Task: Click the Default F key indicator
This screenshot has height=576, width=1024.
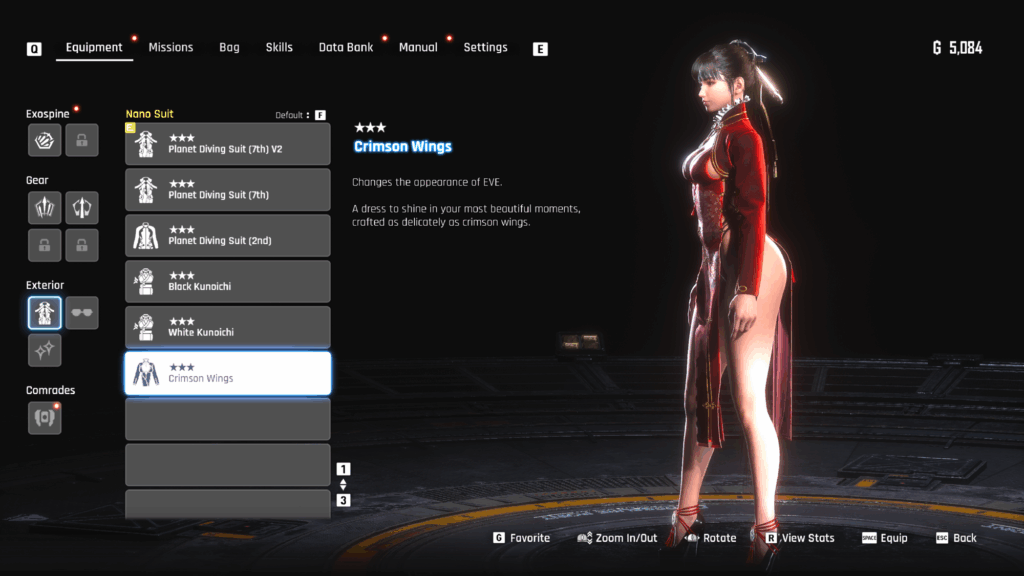Action: pos(320,115)
